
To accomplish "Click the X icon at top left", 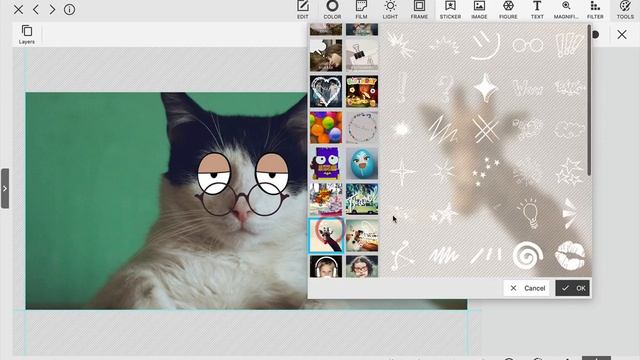I will [18, 9].
